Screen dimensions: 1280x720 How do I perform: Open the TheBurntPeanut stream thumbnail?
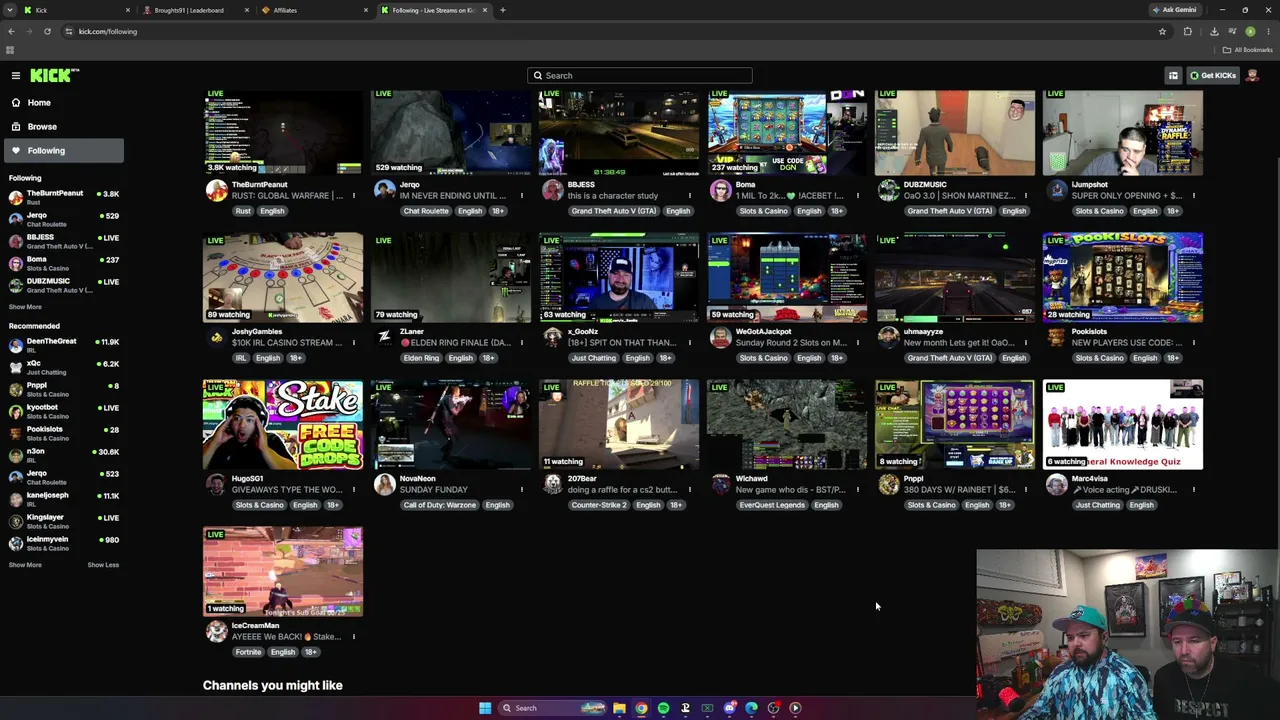(x=283, y=132)
